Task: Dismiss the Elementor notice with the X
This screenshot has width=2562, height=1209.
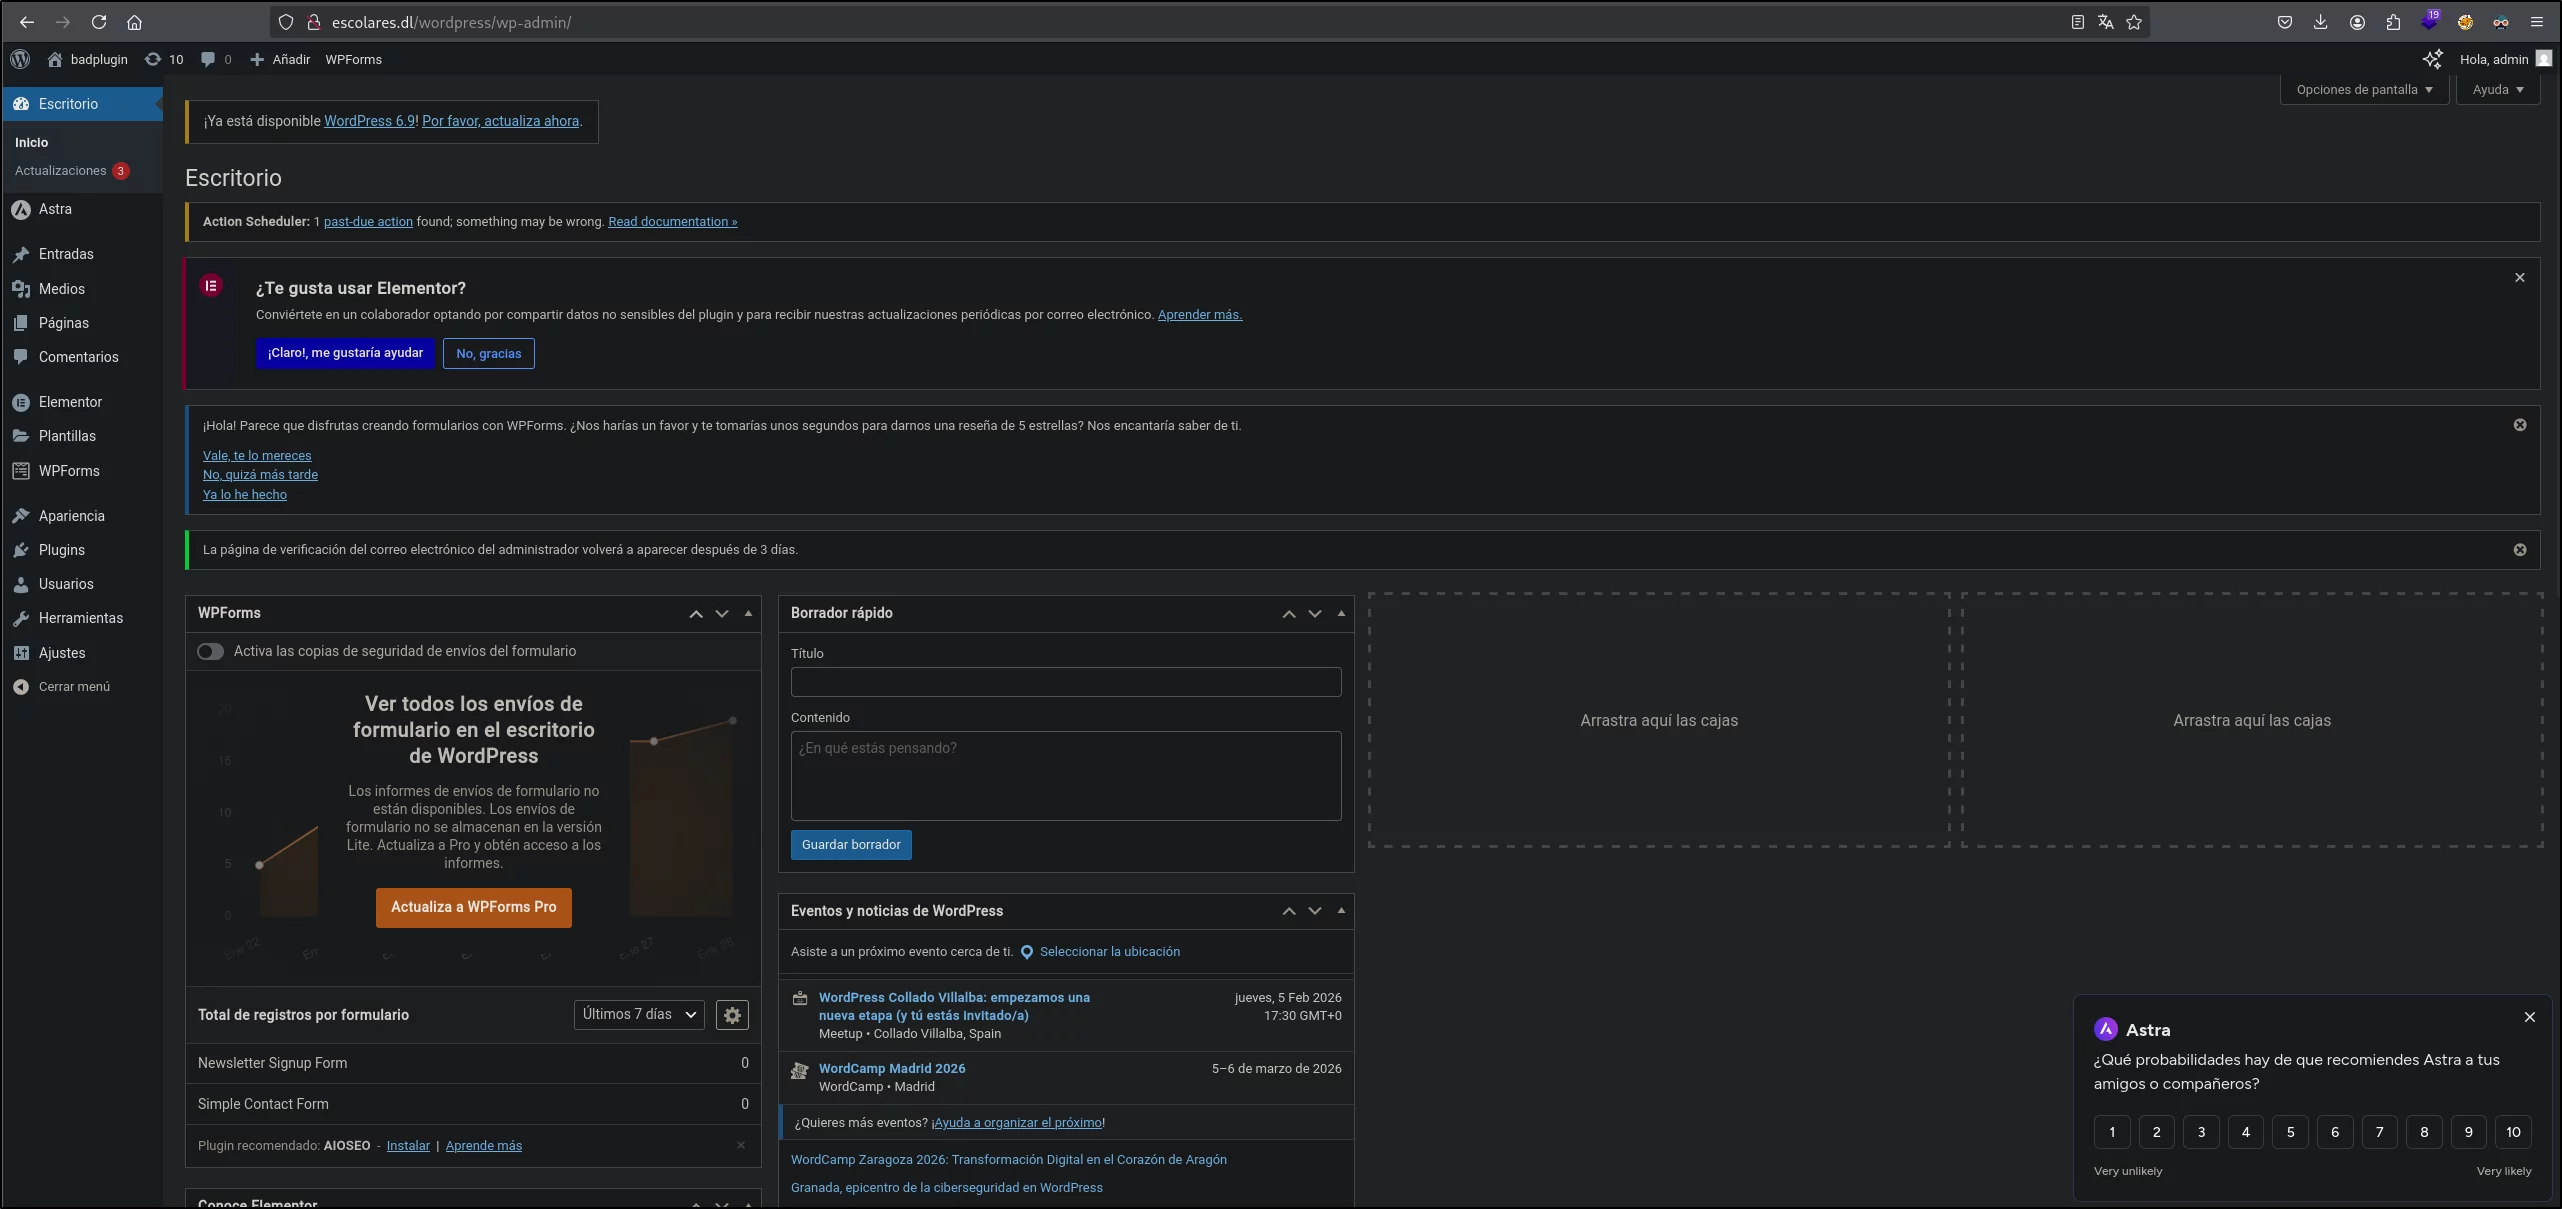Action: pos(2520,277)
